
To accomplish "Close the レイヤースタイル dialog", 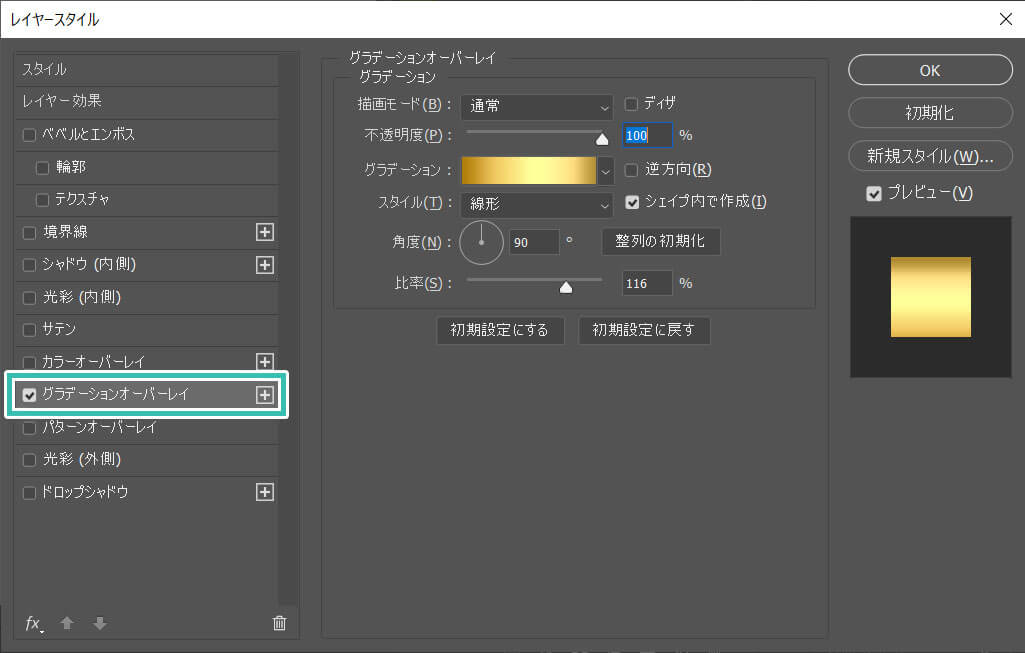I will coord(1006,20).
